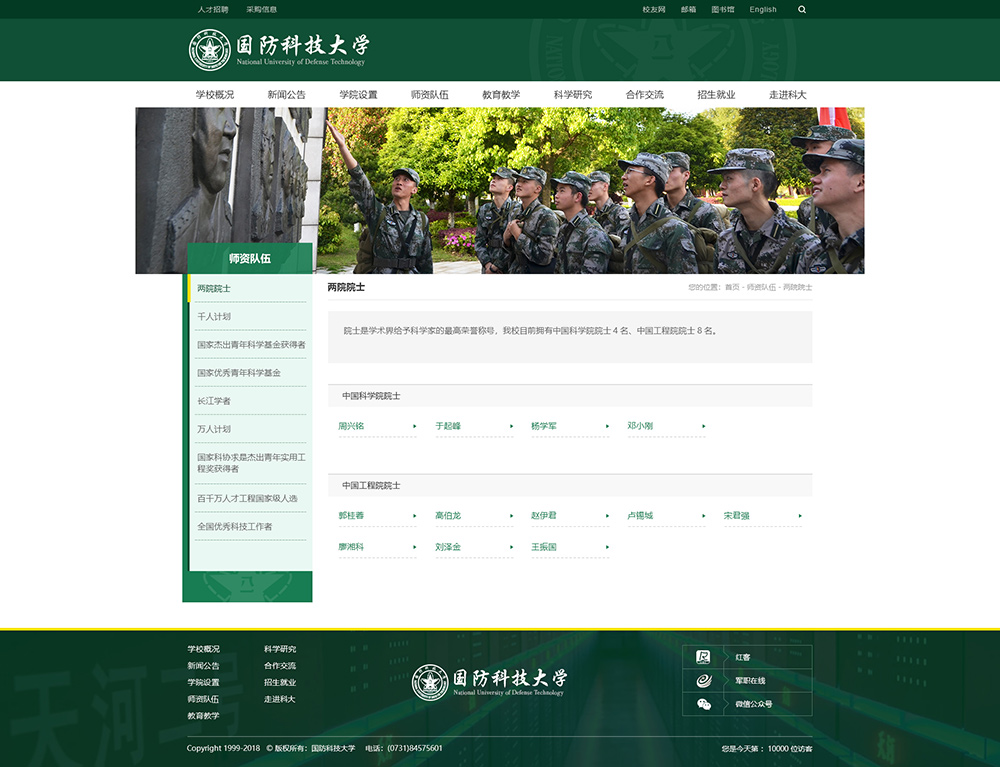Select 千人计划 in the sidebar
1000x767 pixels.
(x=214, y=317)
